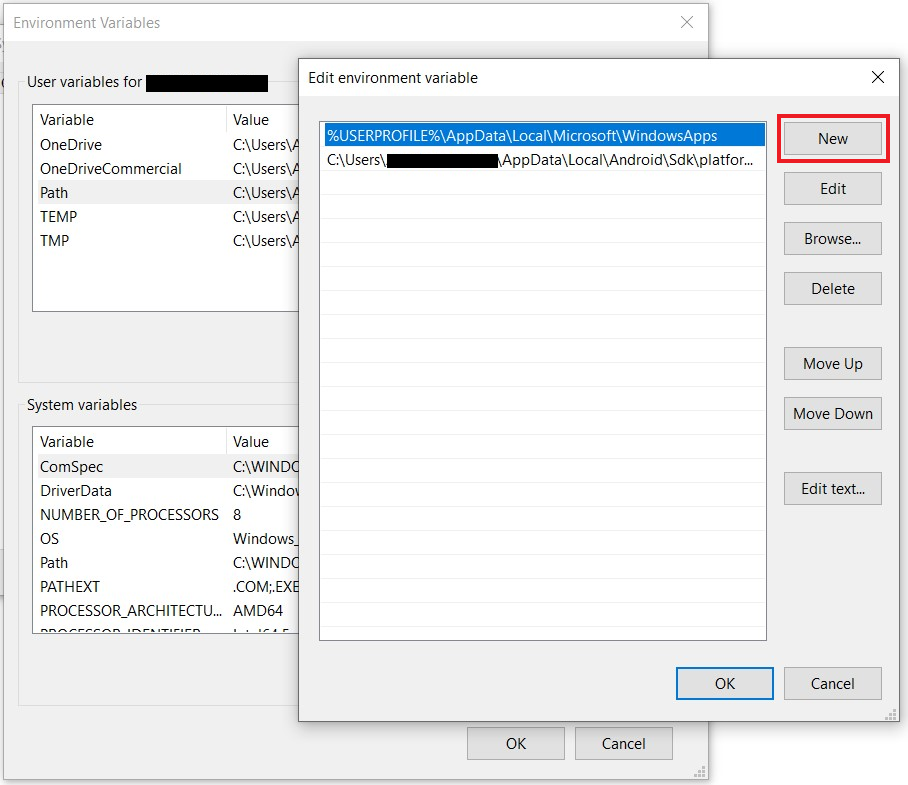Image resolution: width=908 pixels, height=785 pixels.
Task: Delete the selected path entry
Action: pyautogui.click(x=832, y=289)
